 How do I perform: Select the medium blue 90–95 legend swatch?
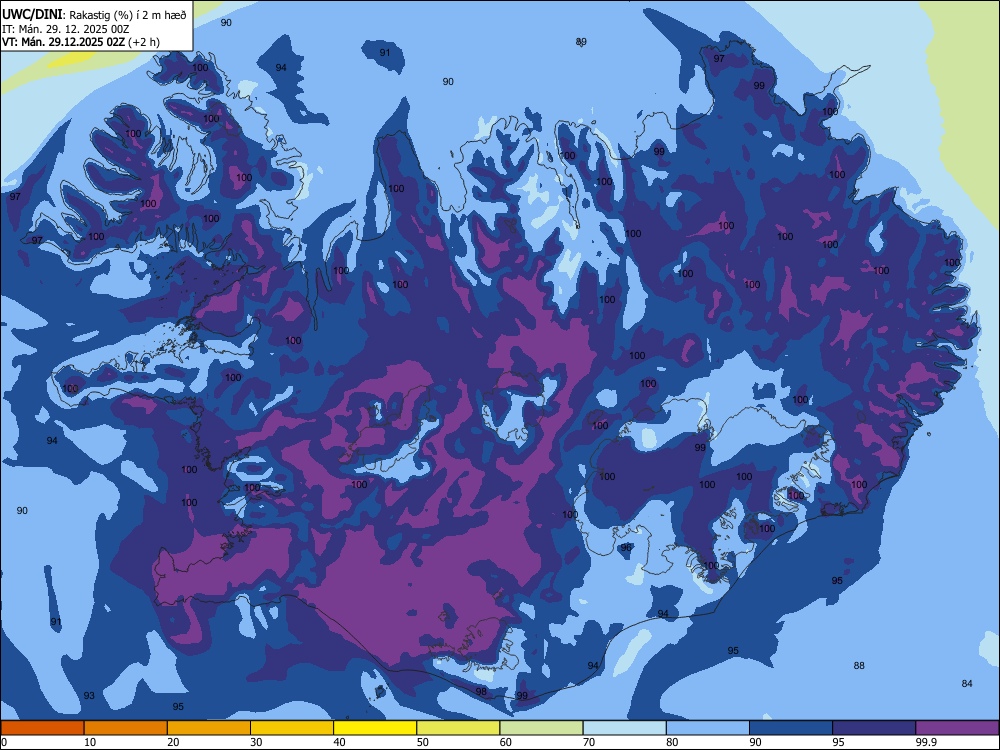click(791, 728)
